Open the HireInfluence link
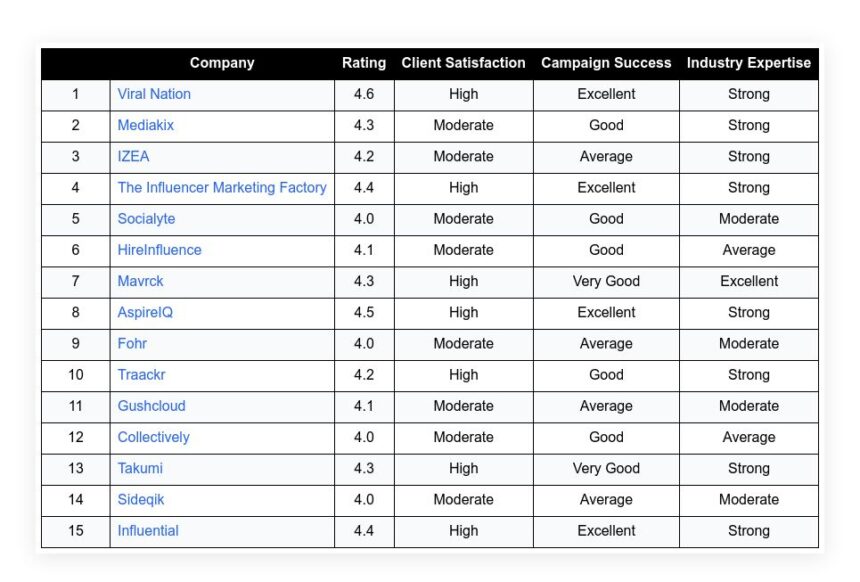Image resolution: width=860 pixels, height=582 pixels. [160, 250]
